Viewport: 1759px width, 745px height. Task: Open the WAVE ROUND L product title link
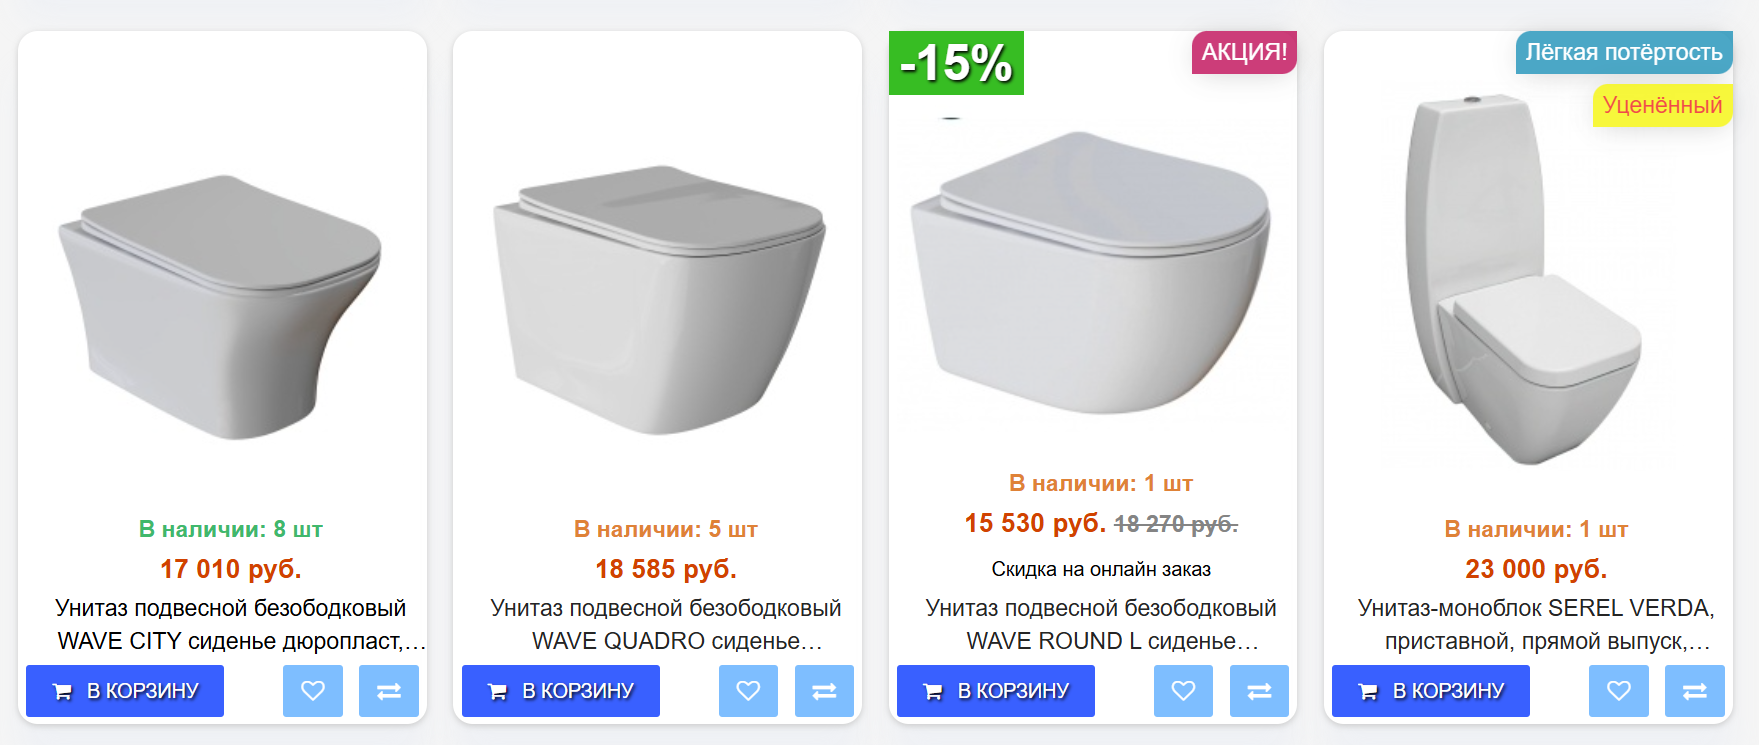pos(1101,624)
